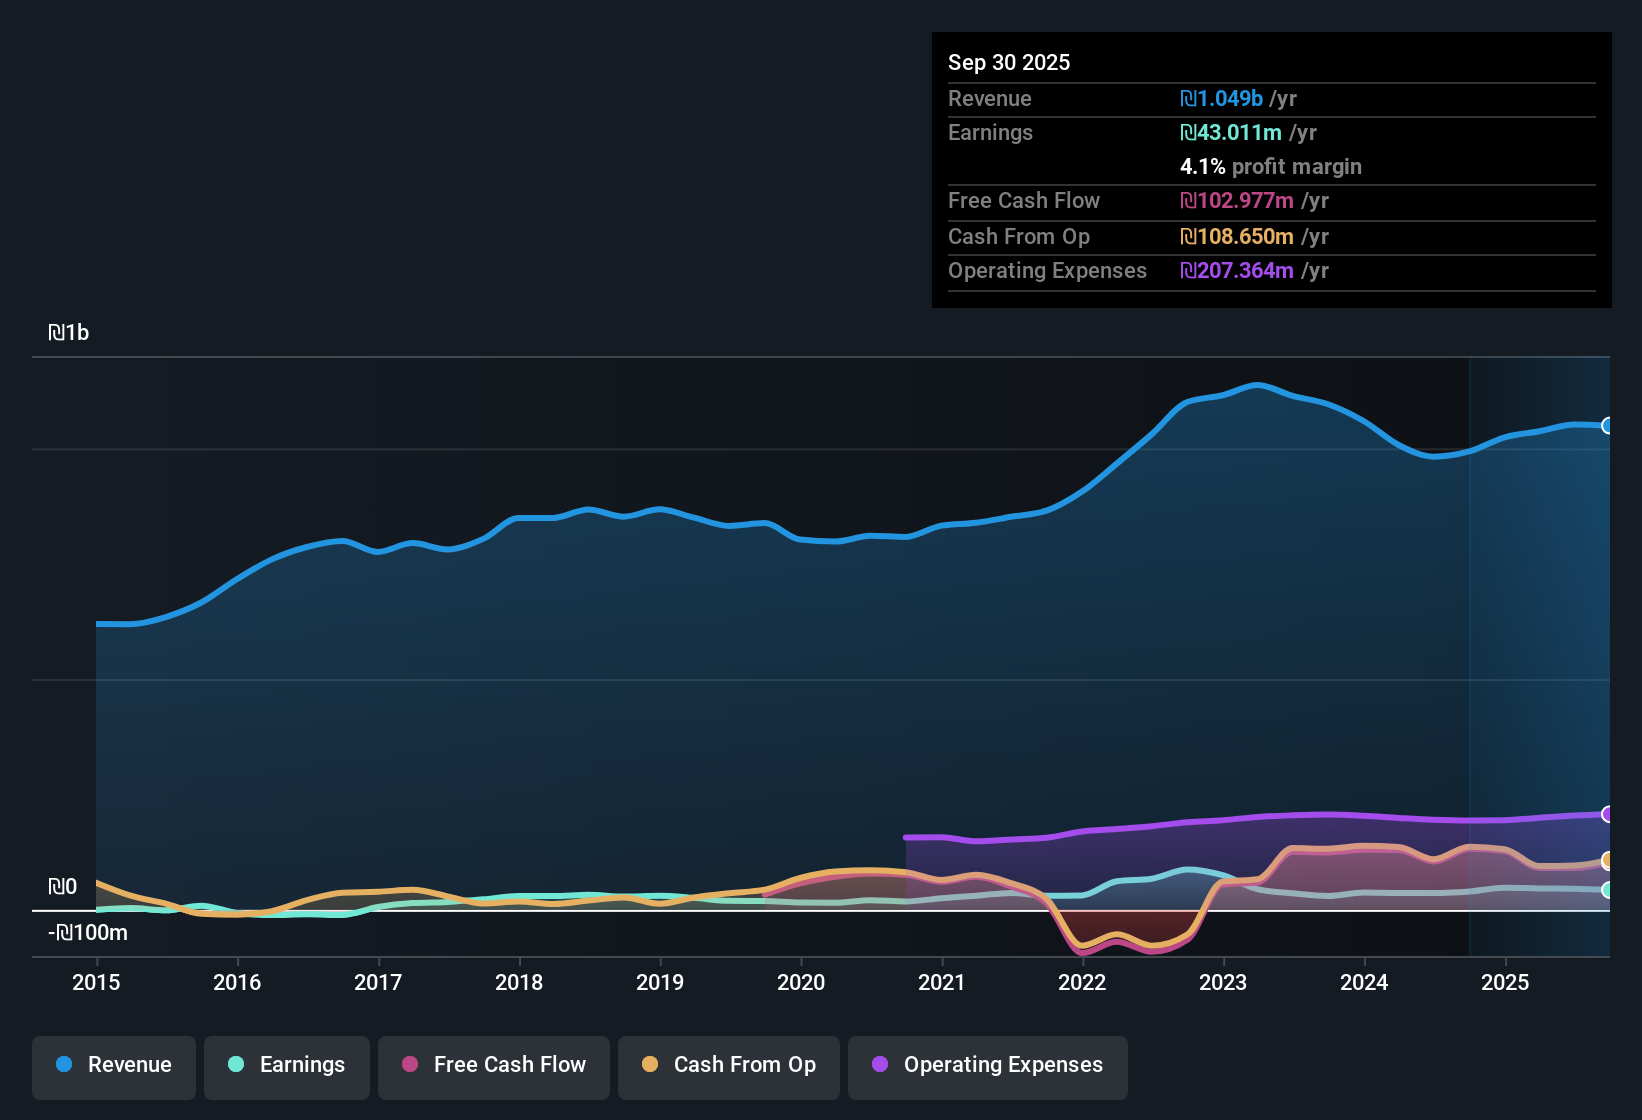Expand the Cash From Op legend entry
The image size is (1642, 1120).
728,1065
